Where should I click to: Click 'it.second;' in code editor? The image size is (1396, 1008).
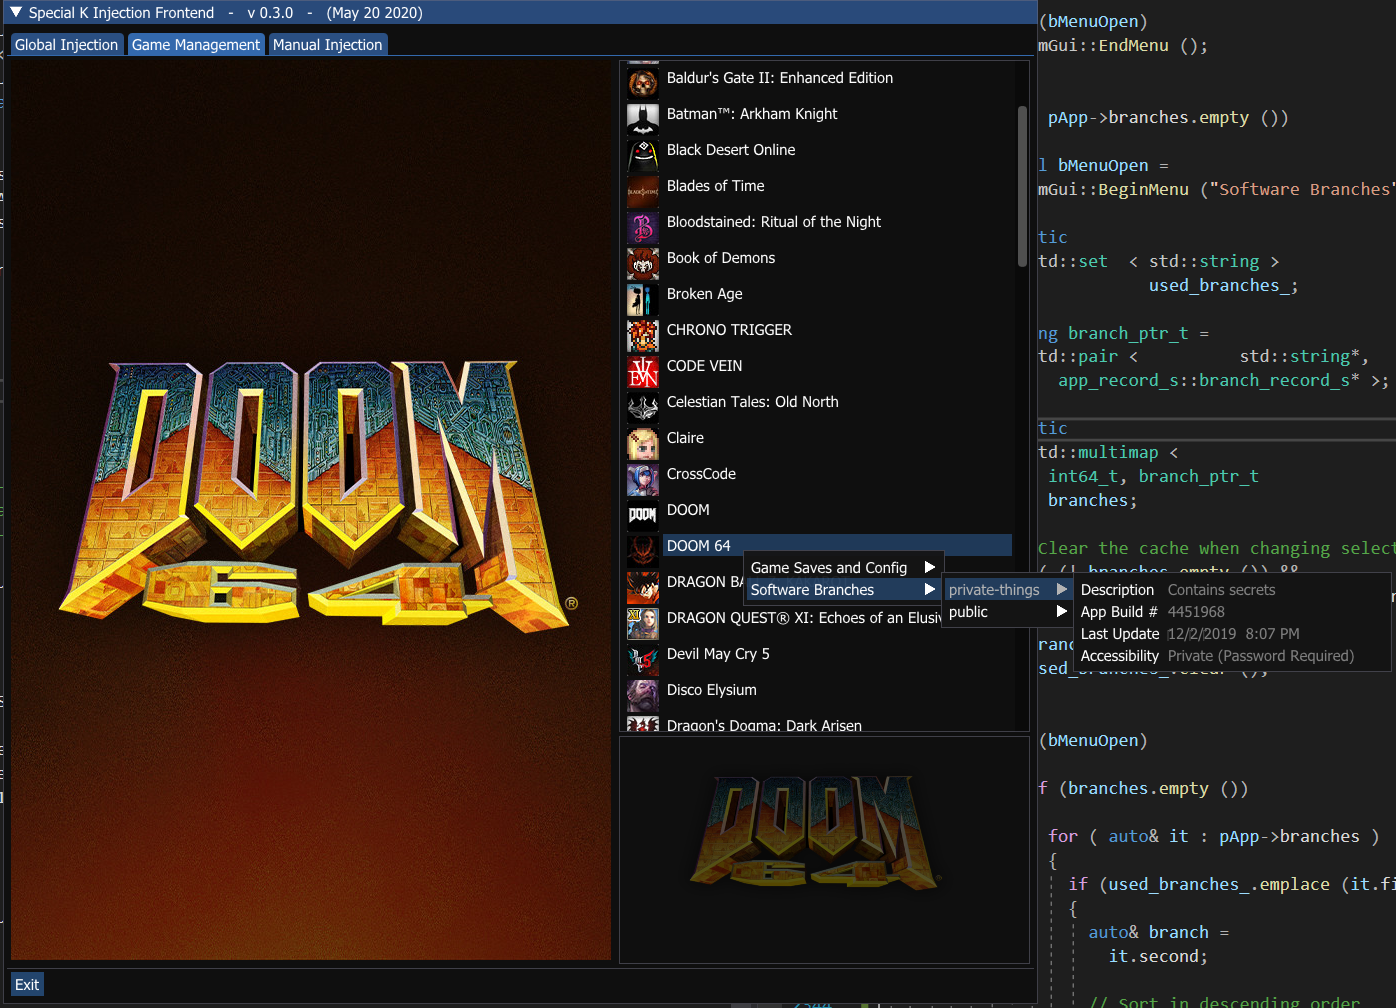pos(1158,956)
